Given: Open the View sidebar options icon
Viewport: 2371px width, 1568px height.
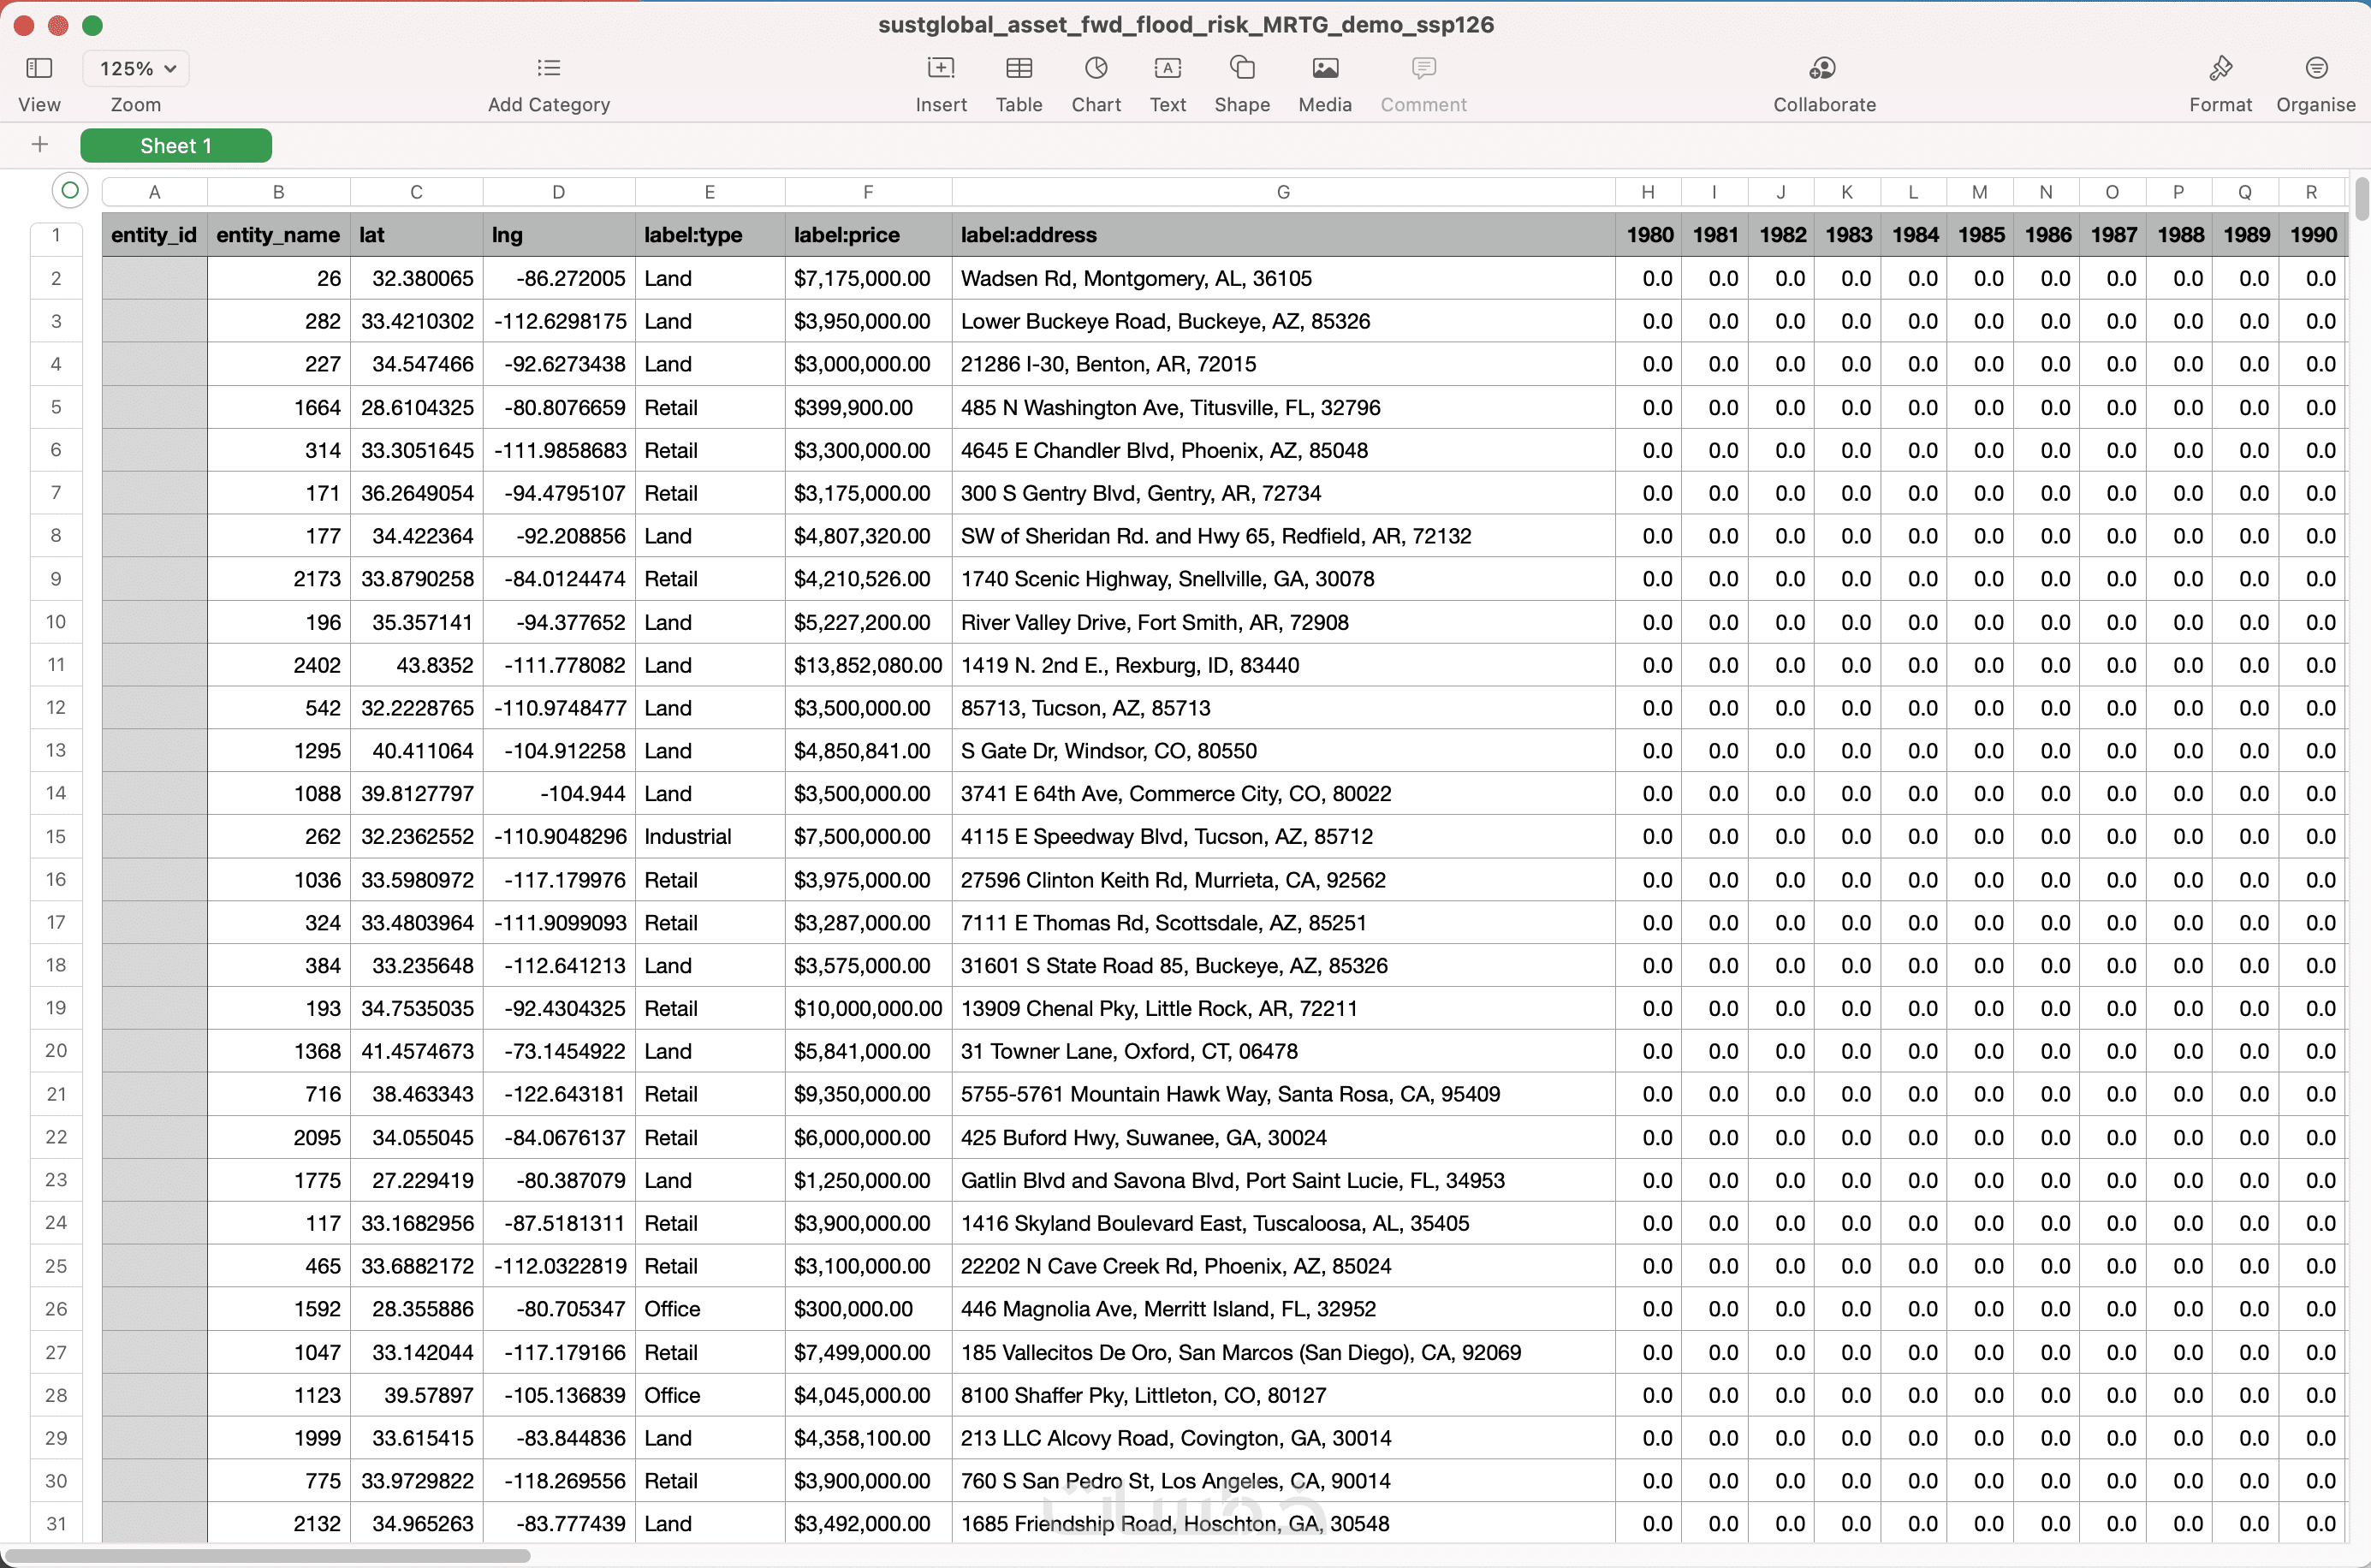Looking at the screenshot, I should tap(39, 68).
